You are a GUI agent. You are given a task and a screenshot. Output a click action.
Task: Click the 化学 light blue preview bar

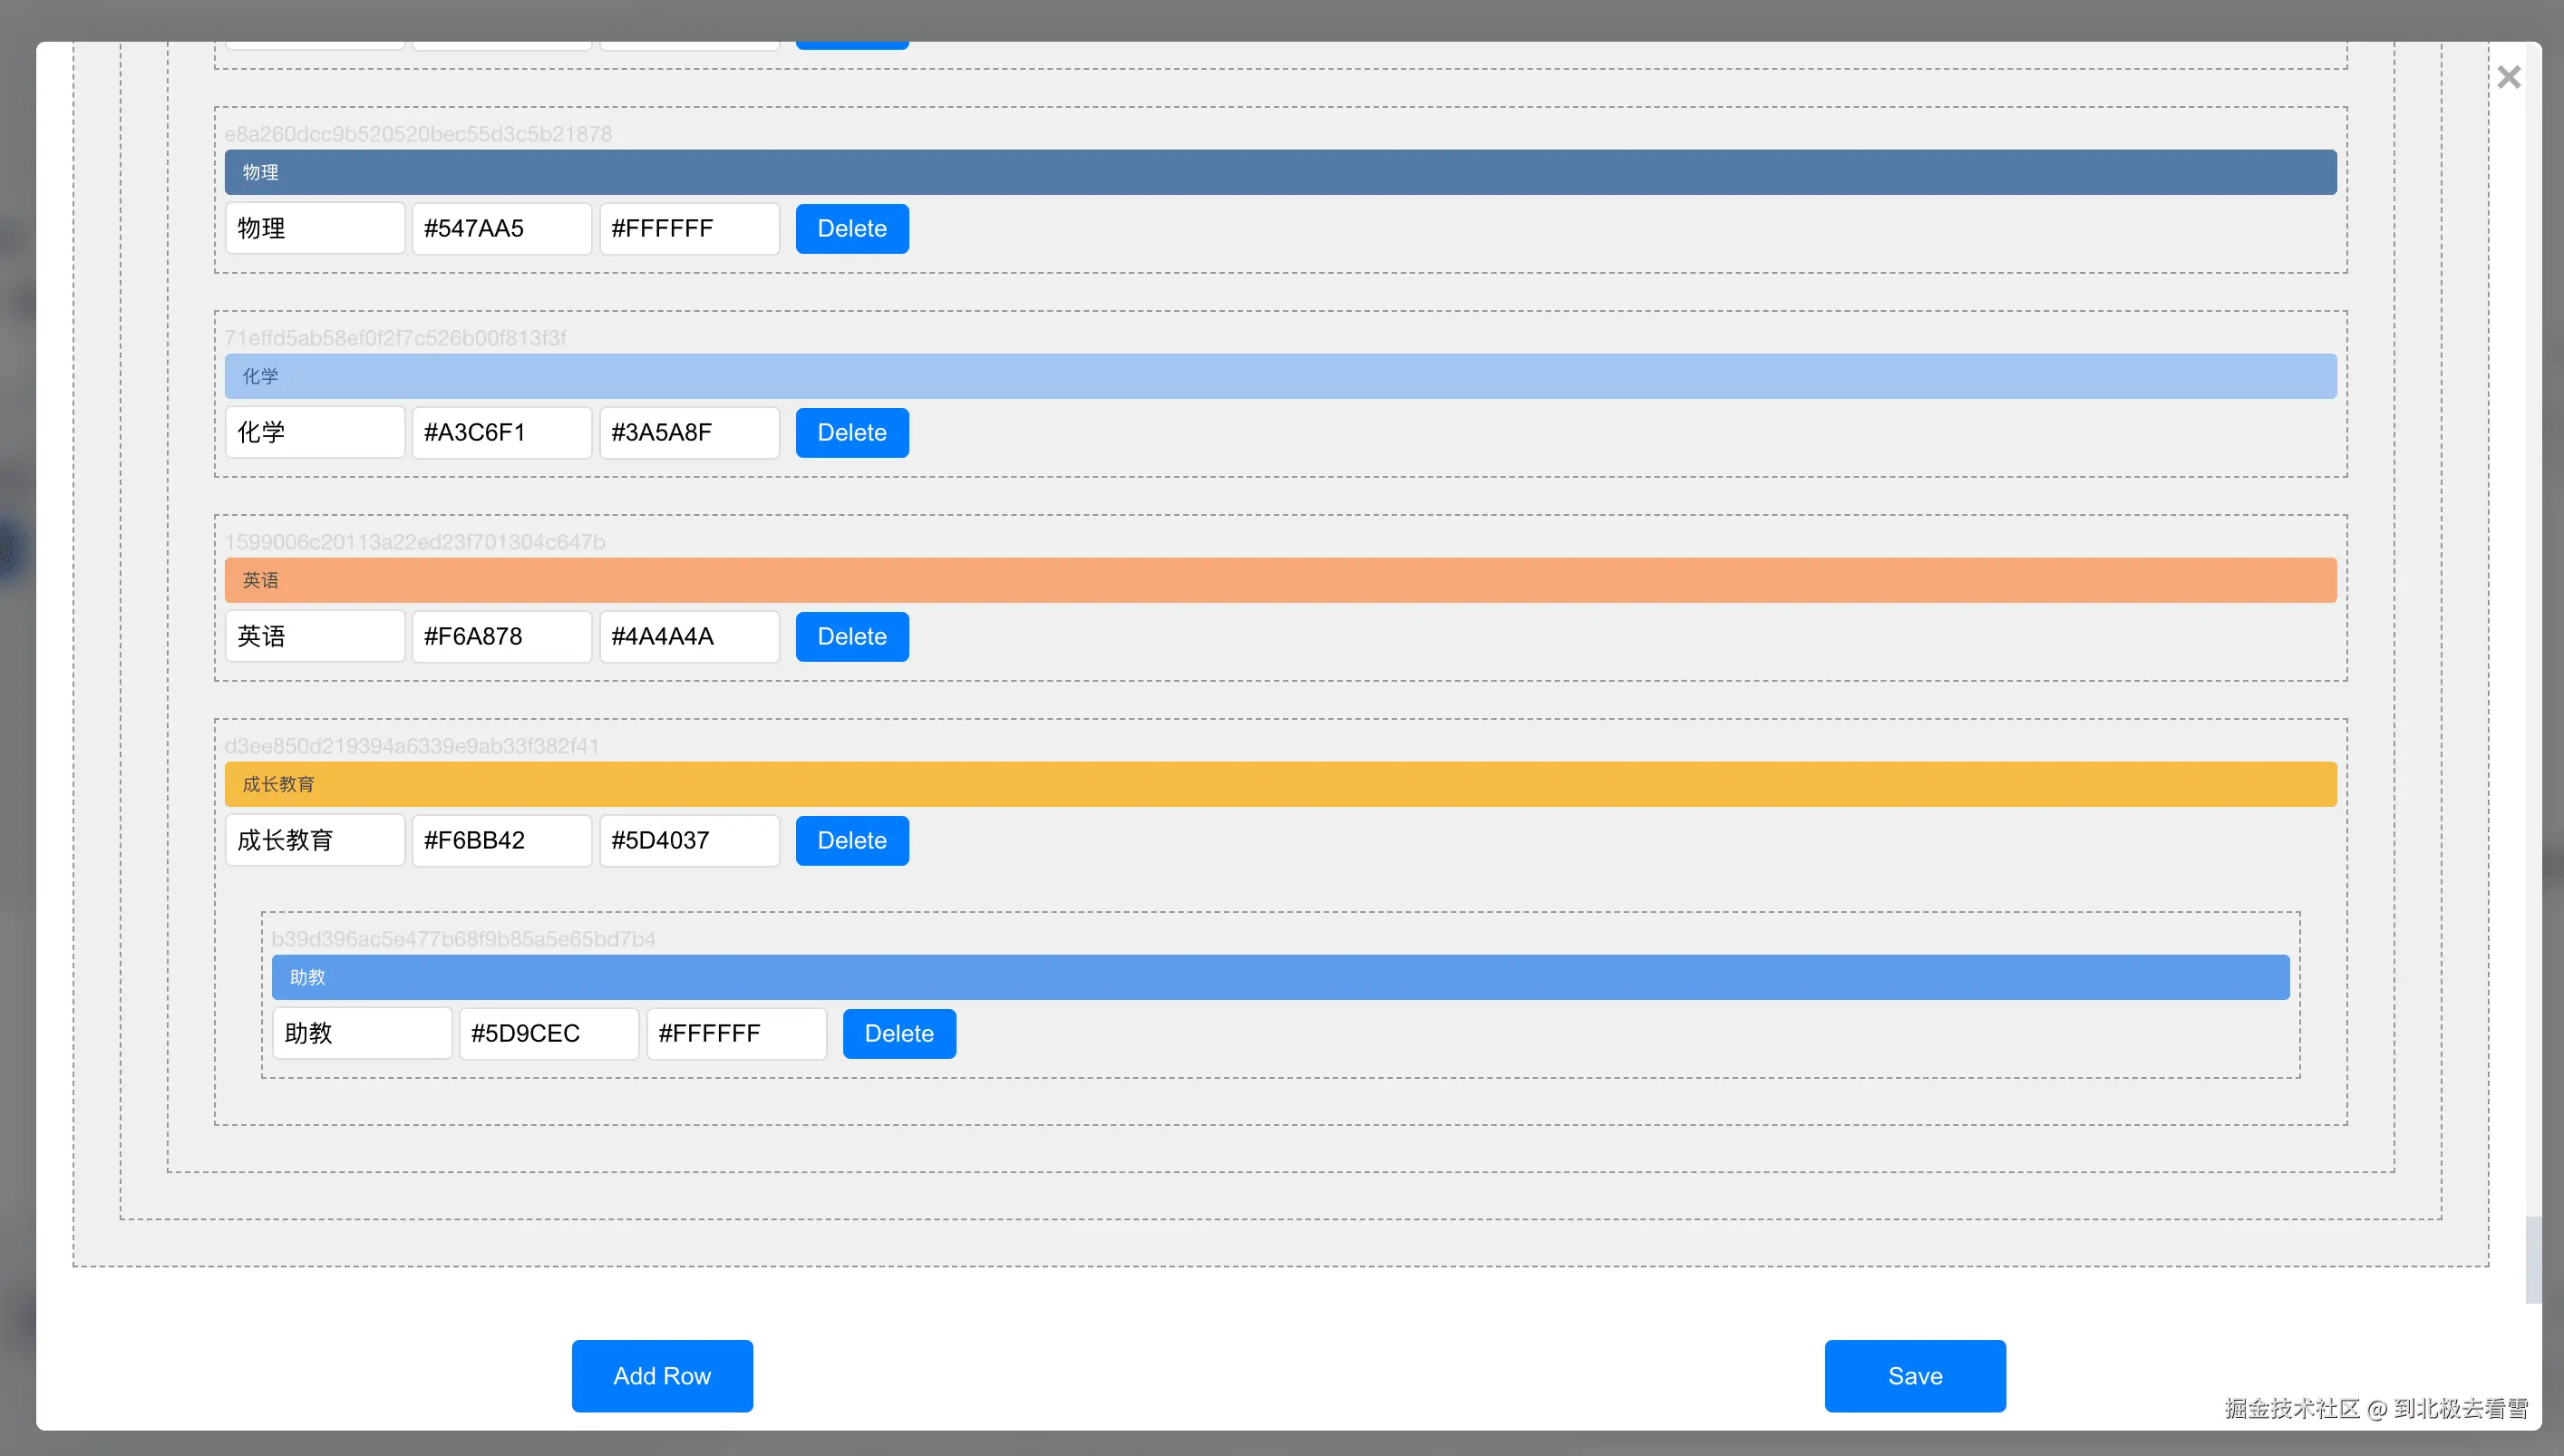1280,376
